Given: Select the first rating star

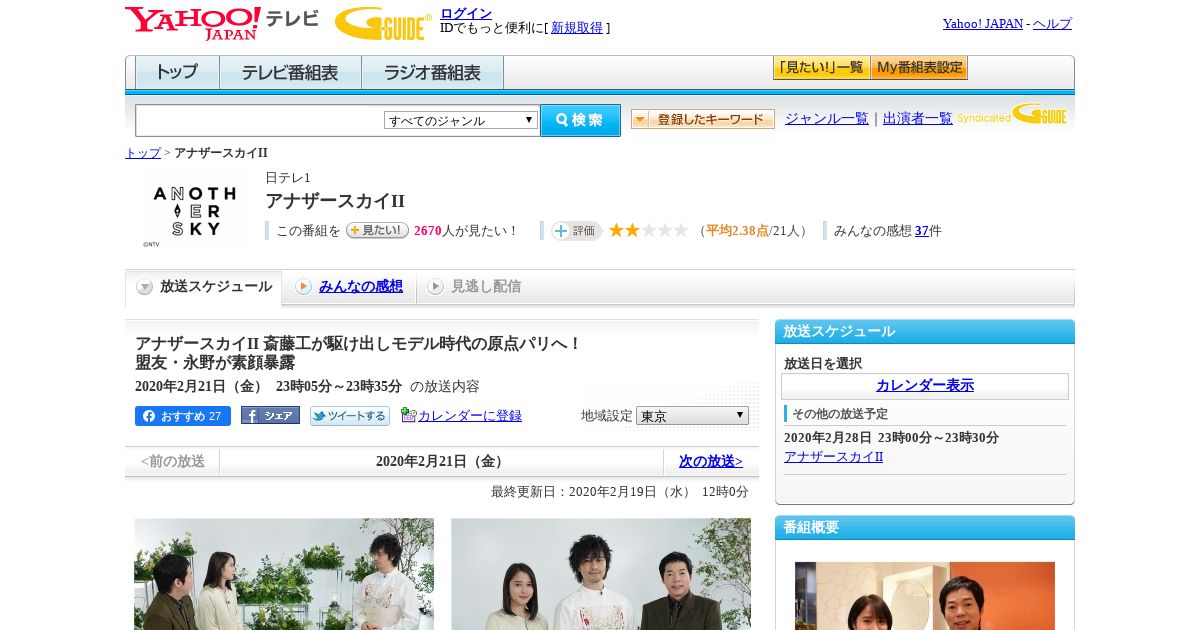Looking at the screenshot, I should (x=617, y=230).
